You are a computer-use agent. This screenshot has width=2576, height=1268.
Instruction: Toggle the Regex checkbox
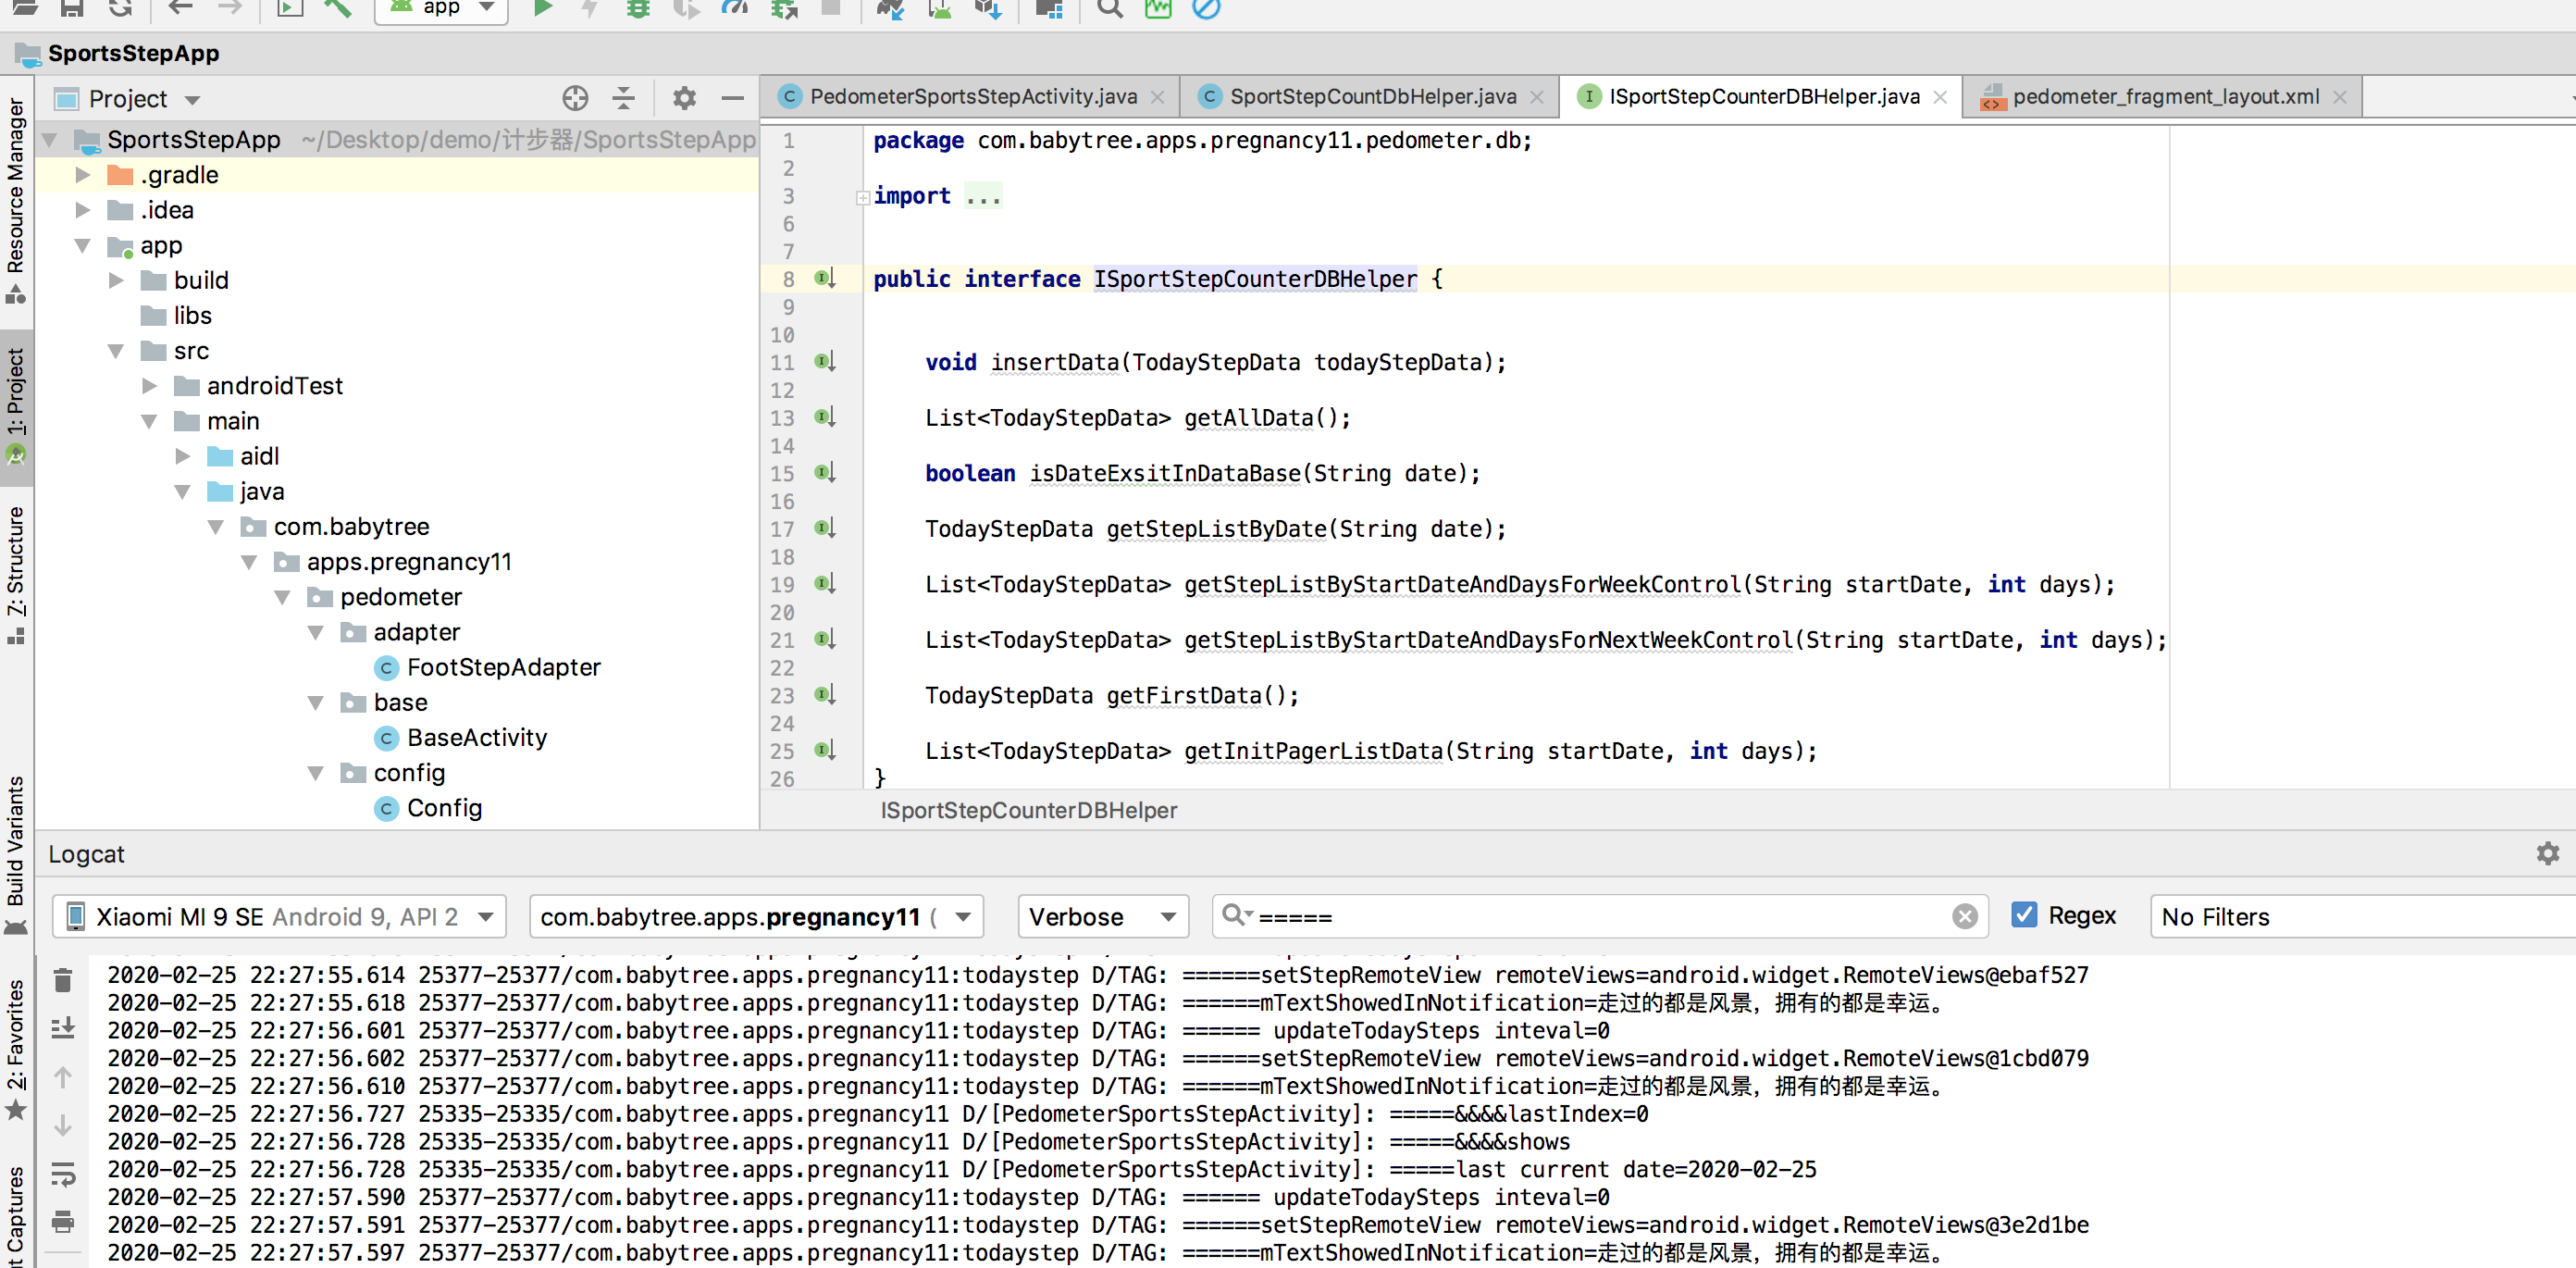point(2024,914)
